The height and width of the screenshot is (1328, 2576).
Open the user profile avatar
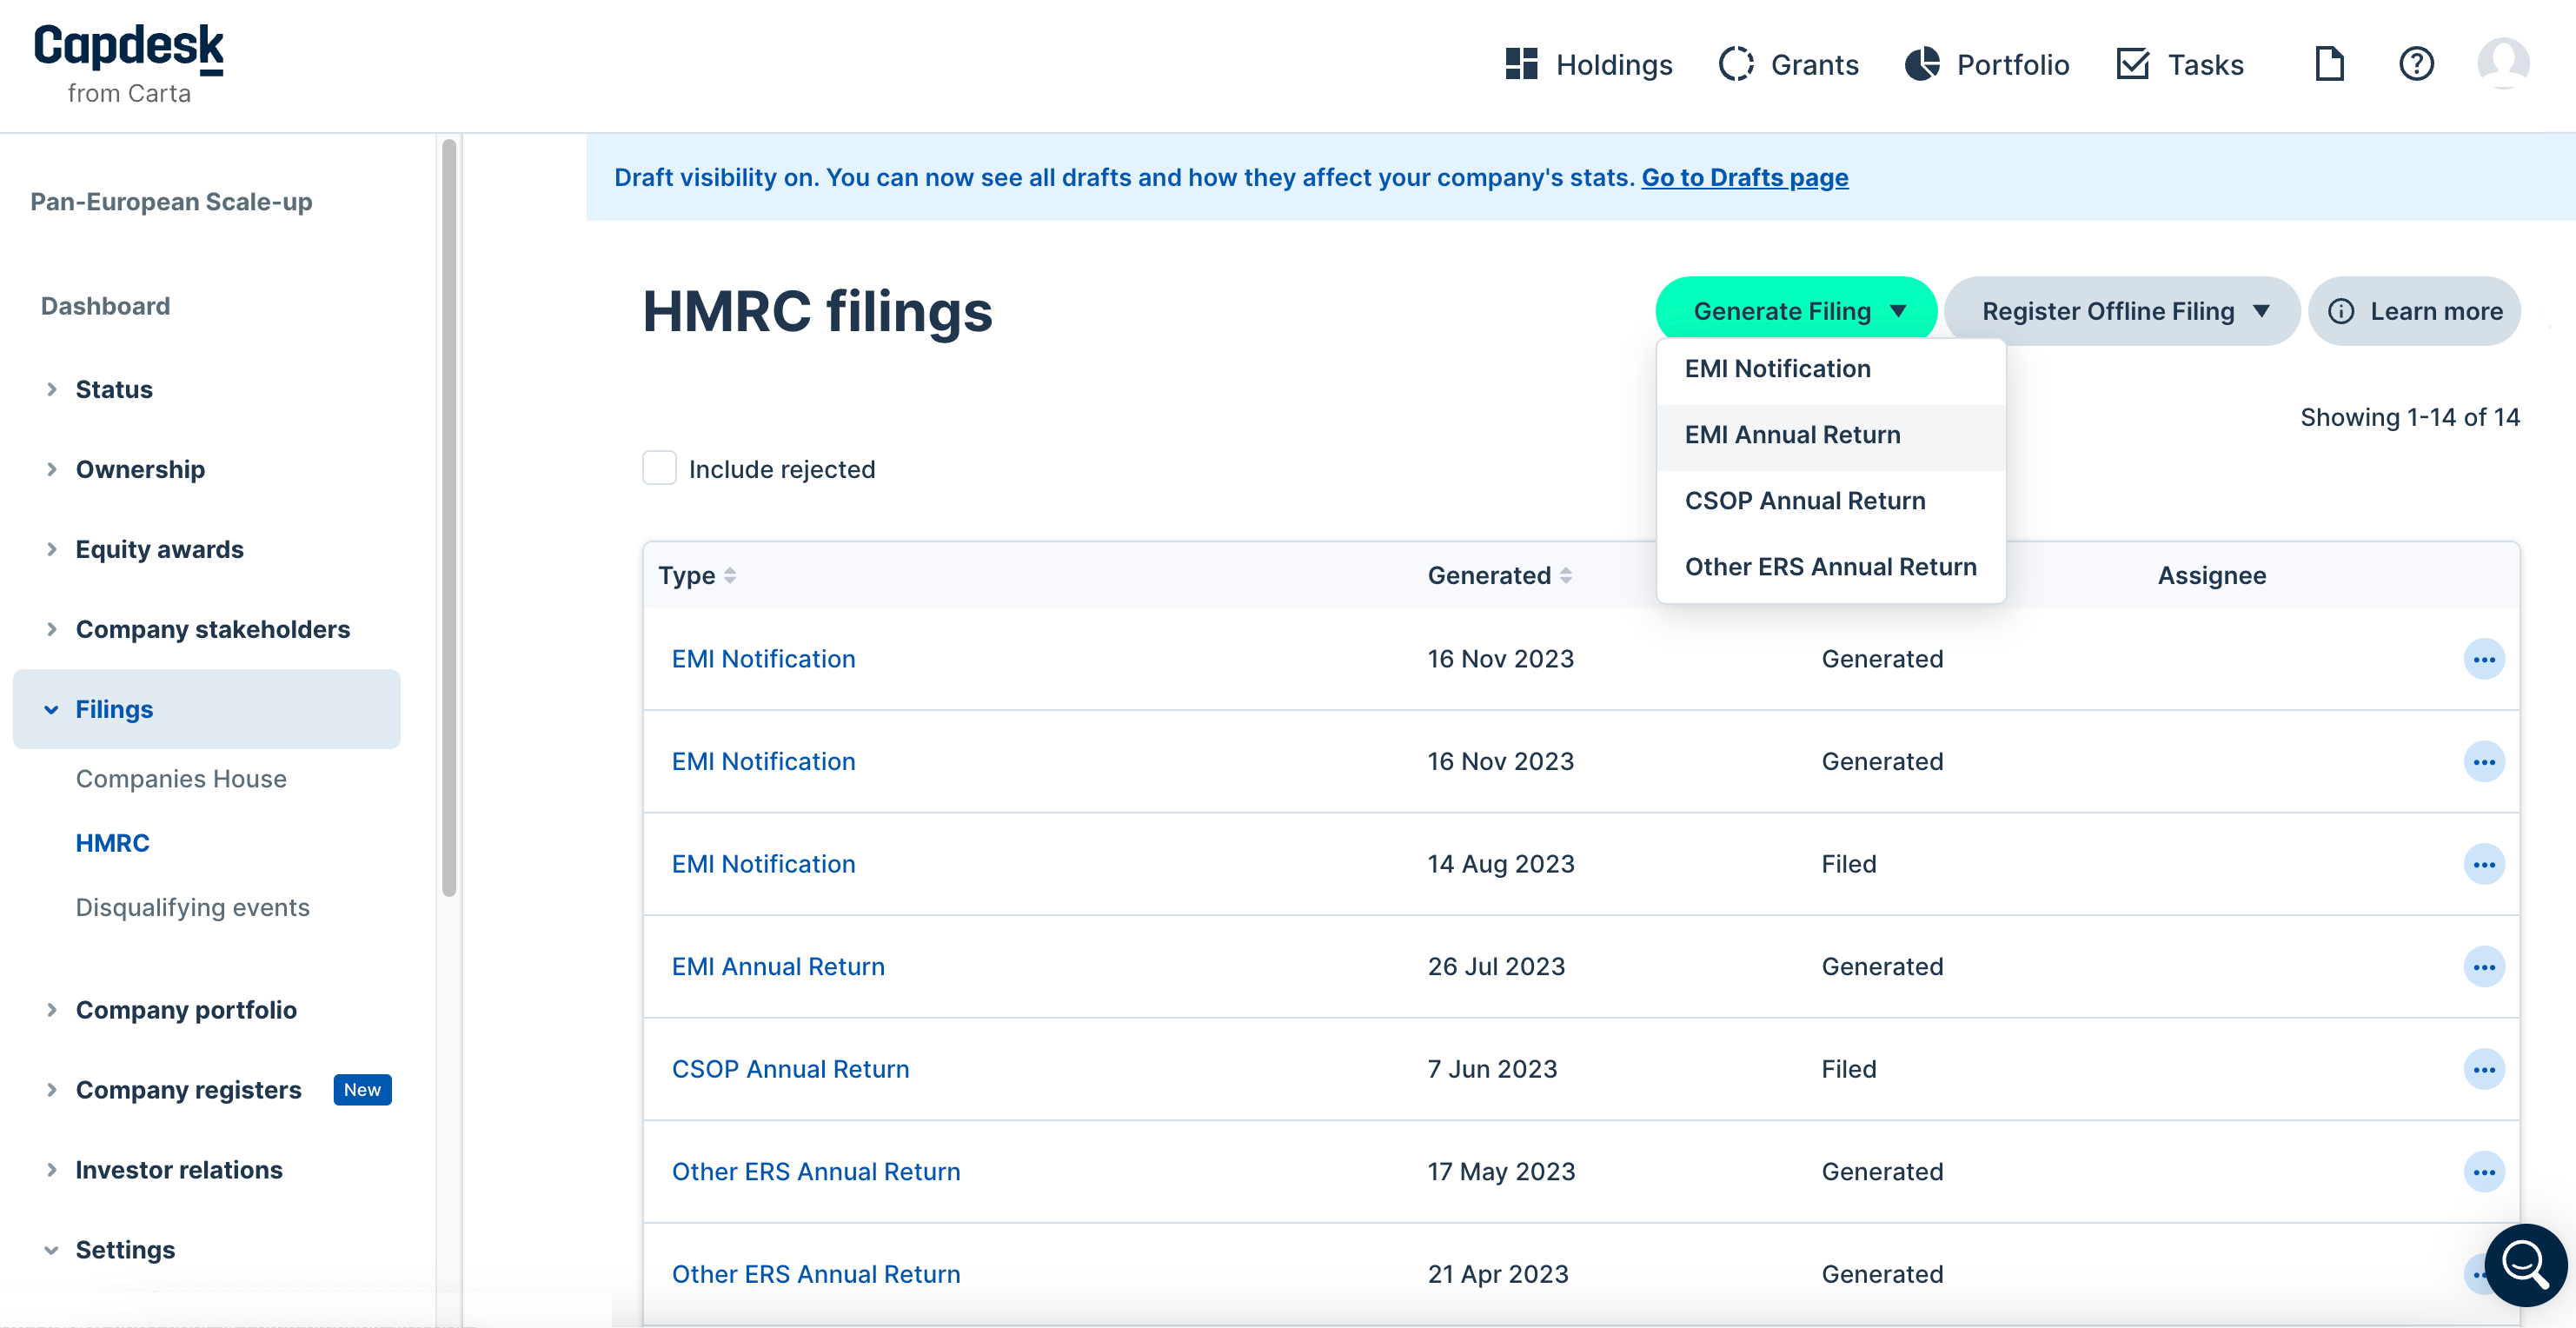2503,64
